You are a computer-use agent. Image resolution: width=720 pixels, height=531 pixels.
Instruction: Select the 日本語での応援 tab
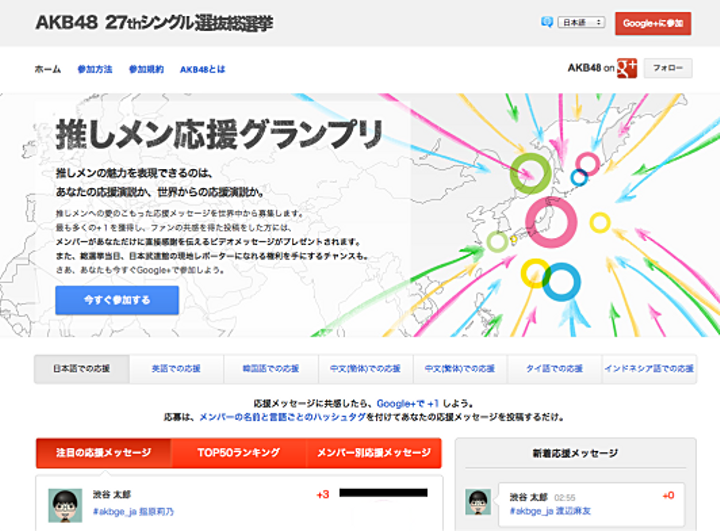tap(82, 368)
